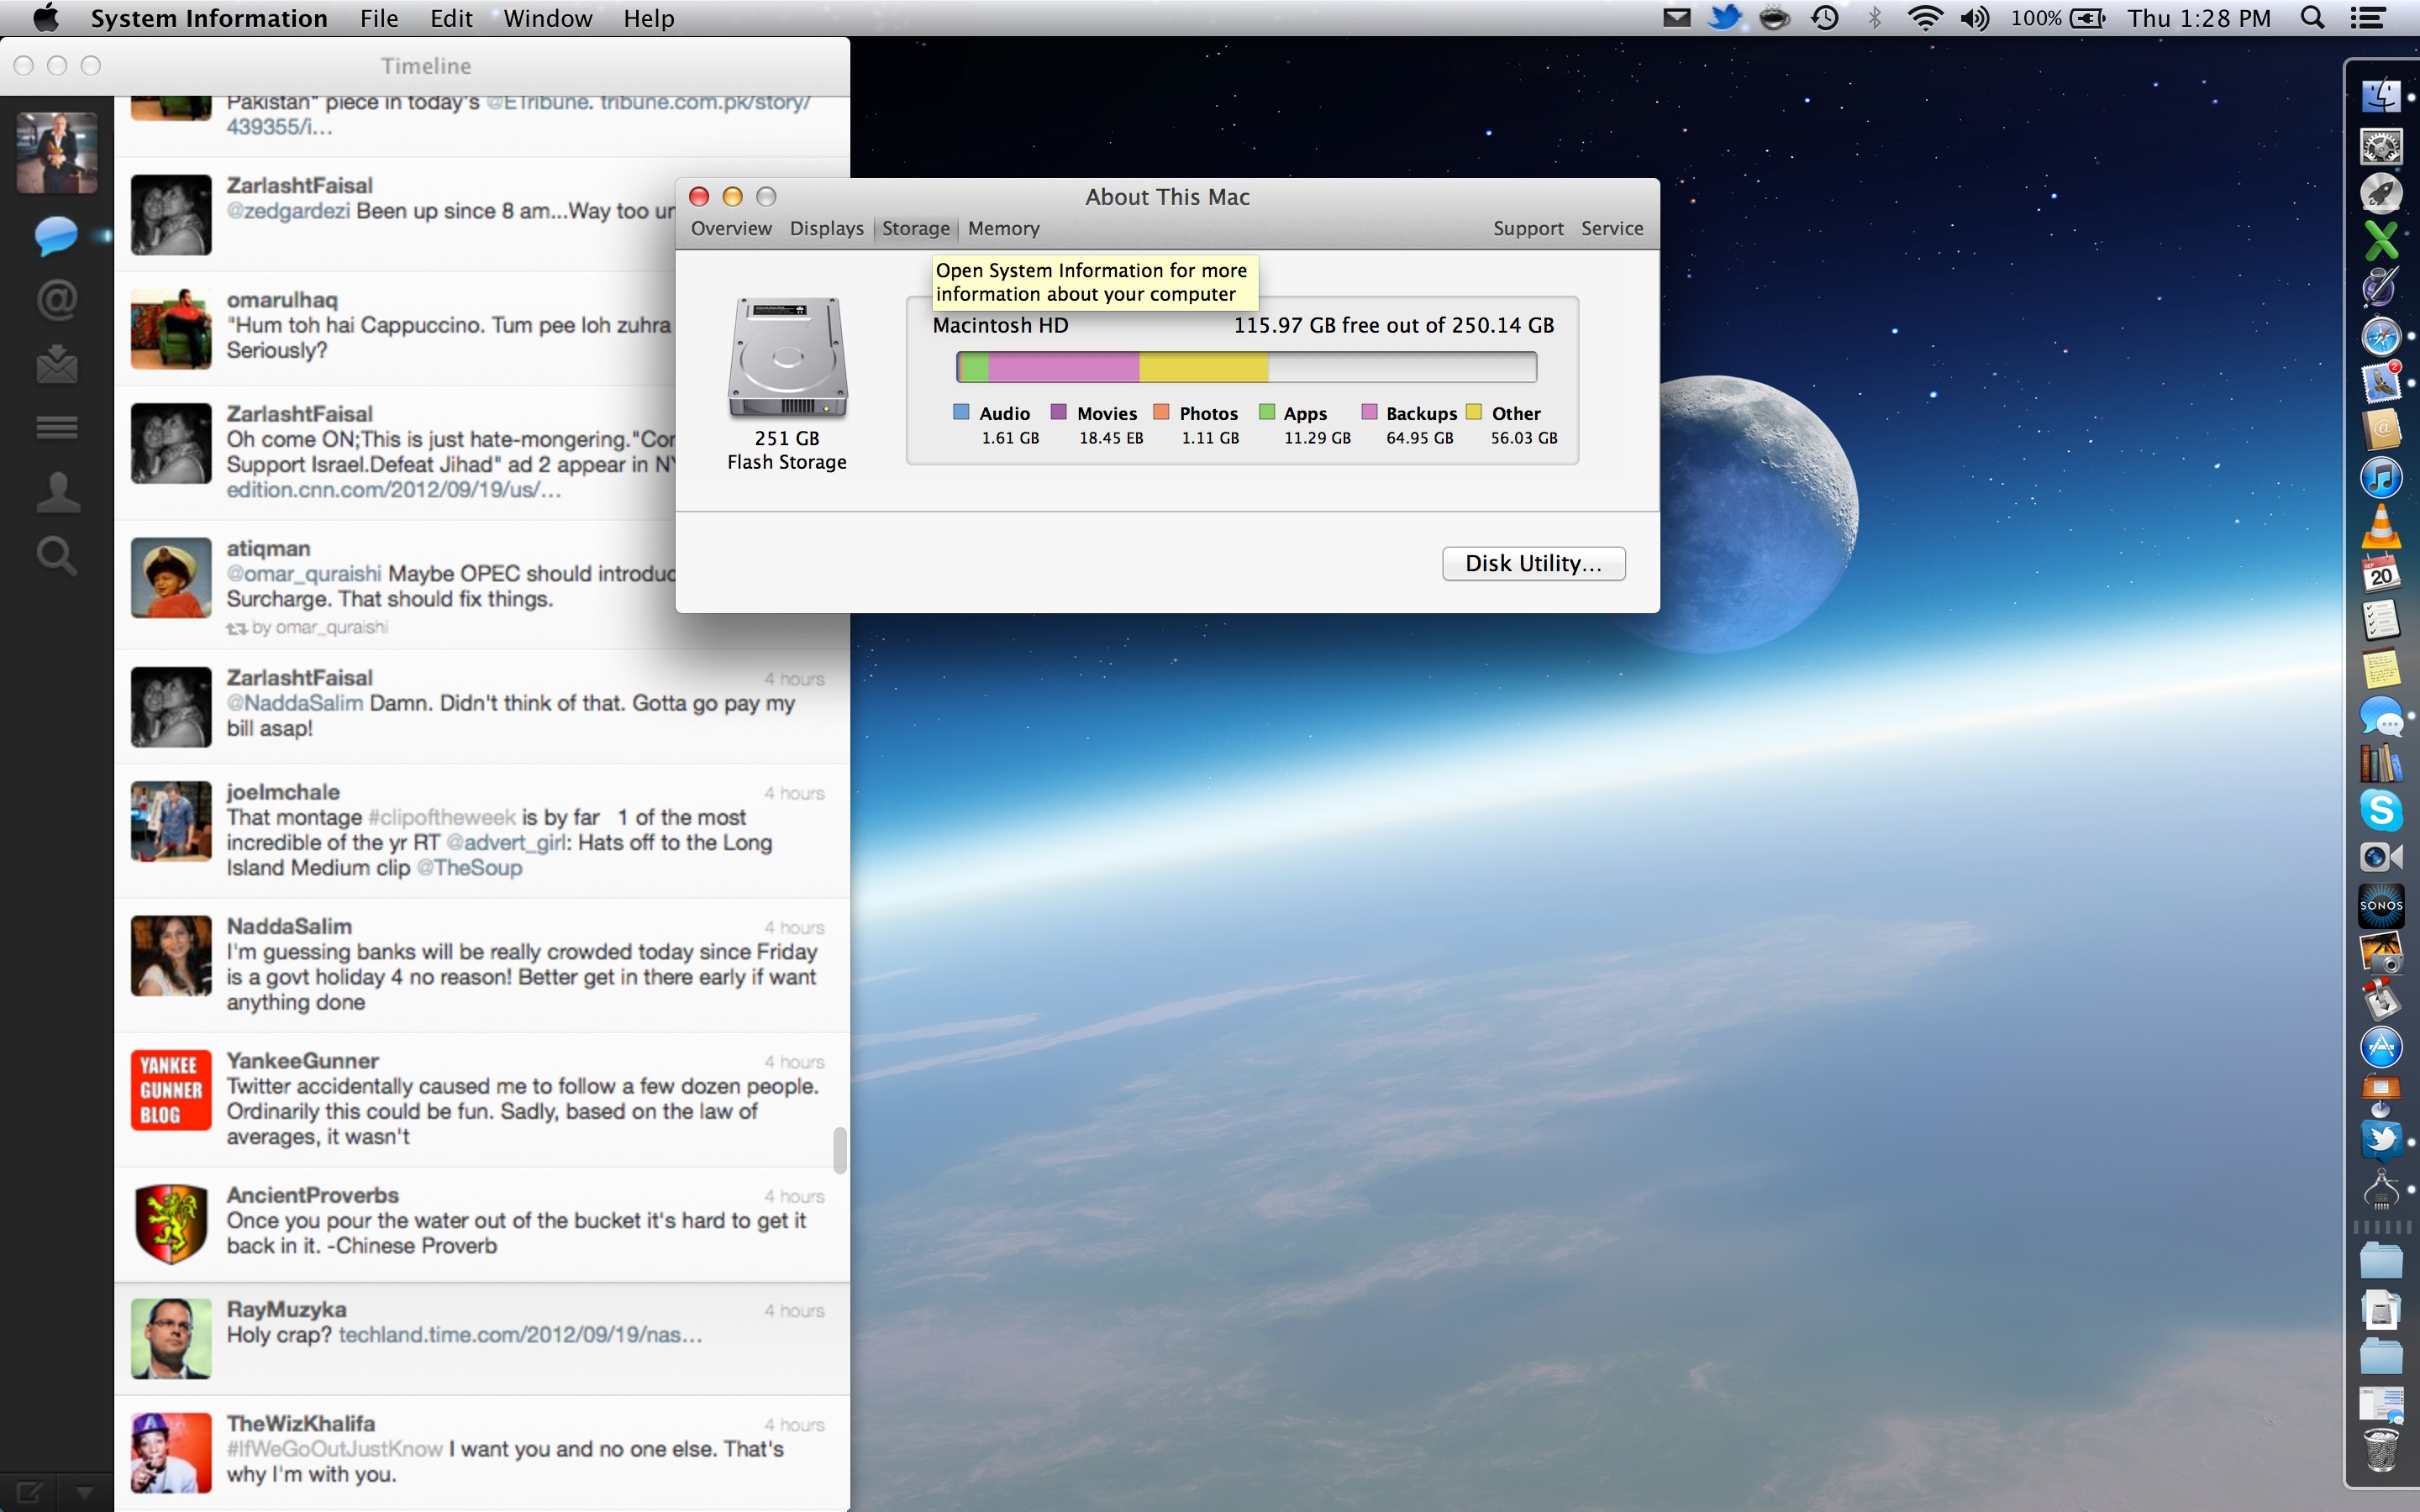Open Twitter Mentions @ sidebar icon

pos(56,300)
